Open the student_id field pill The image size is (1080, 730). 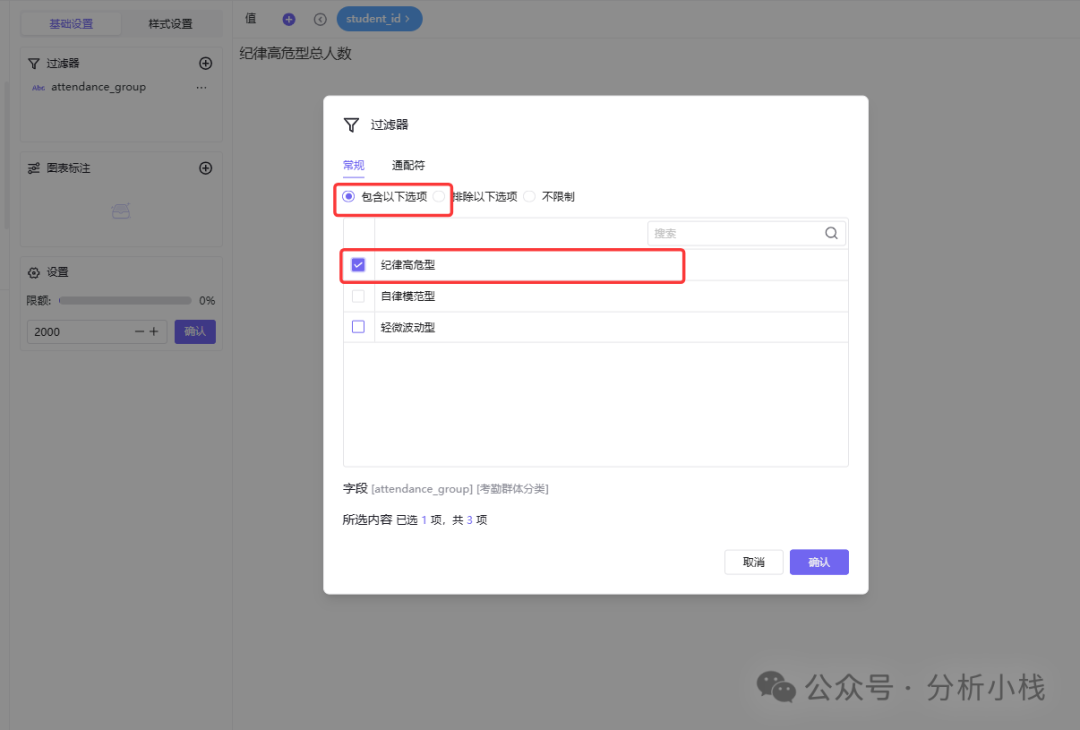379,19
